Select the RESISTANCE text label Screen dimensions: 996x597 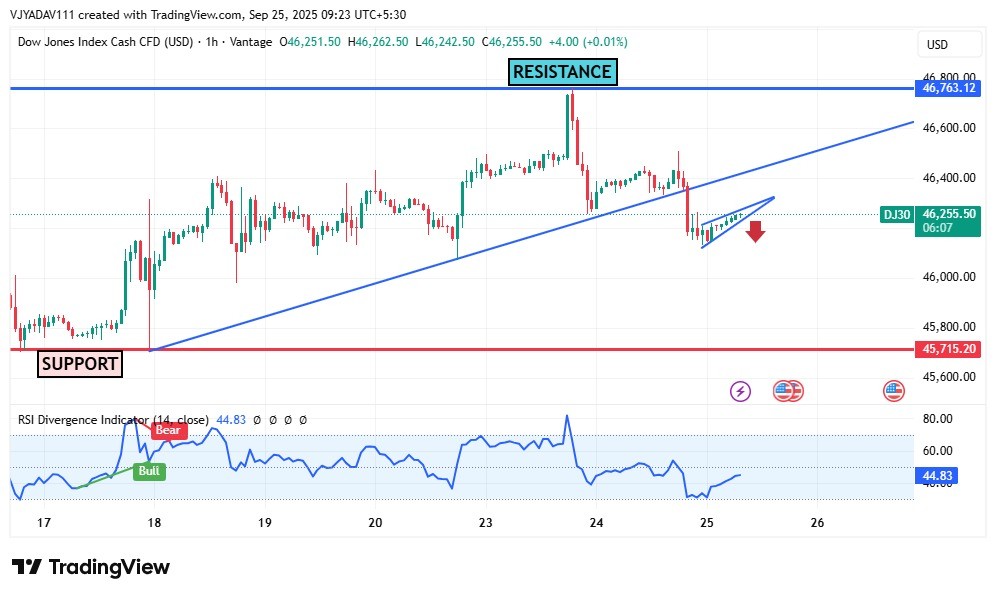click(x=561, y=72)
